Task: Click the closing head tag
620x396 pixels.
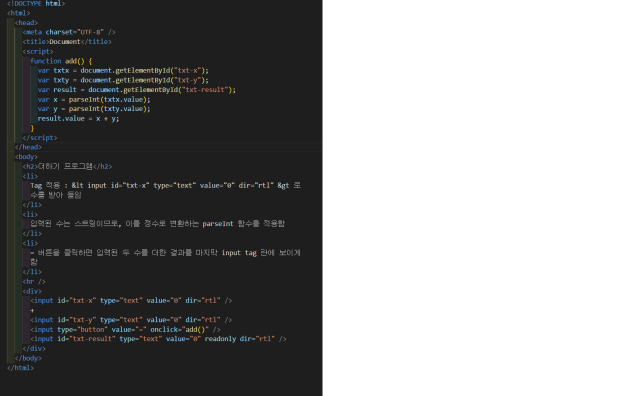Action: (28, 147)
